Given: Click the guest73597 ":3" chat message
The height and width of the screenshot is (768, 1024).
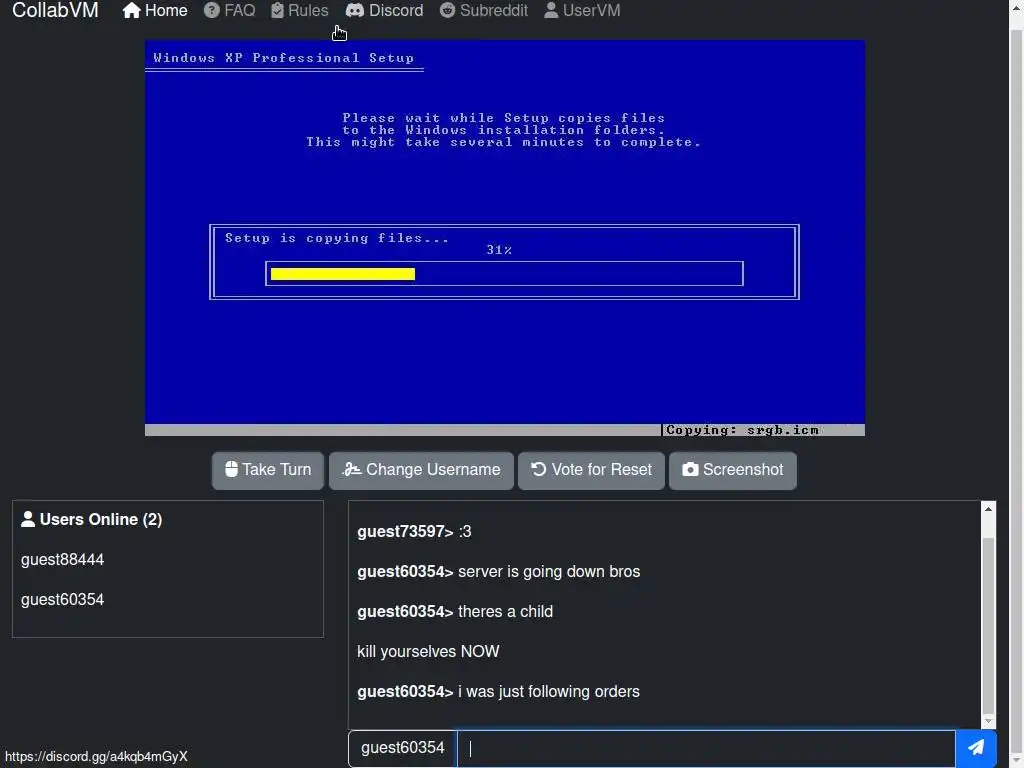Looking at the screenshot, I should 414,532.
